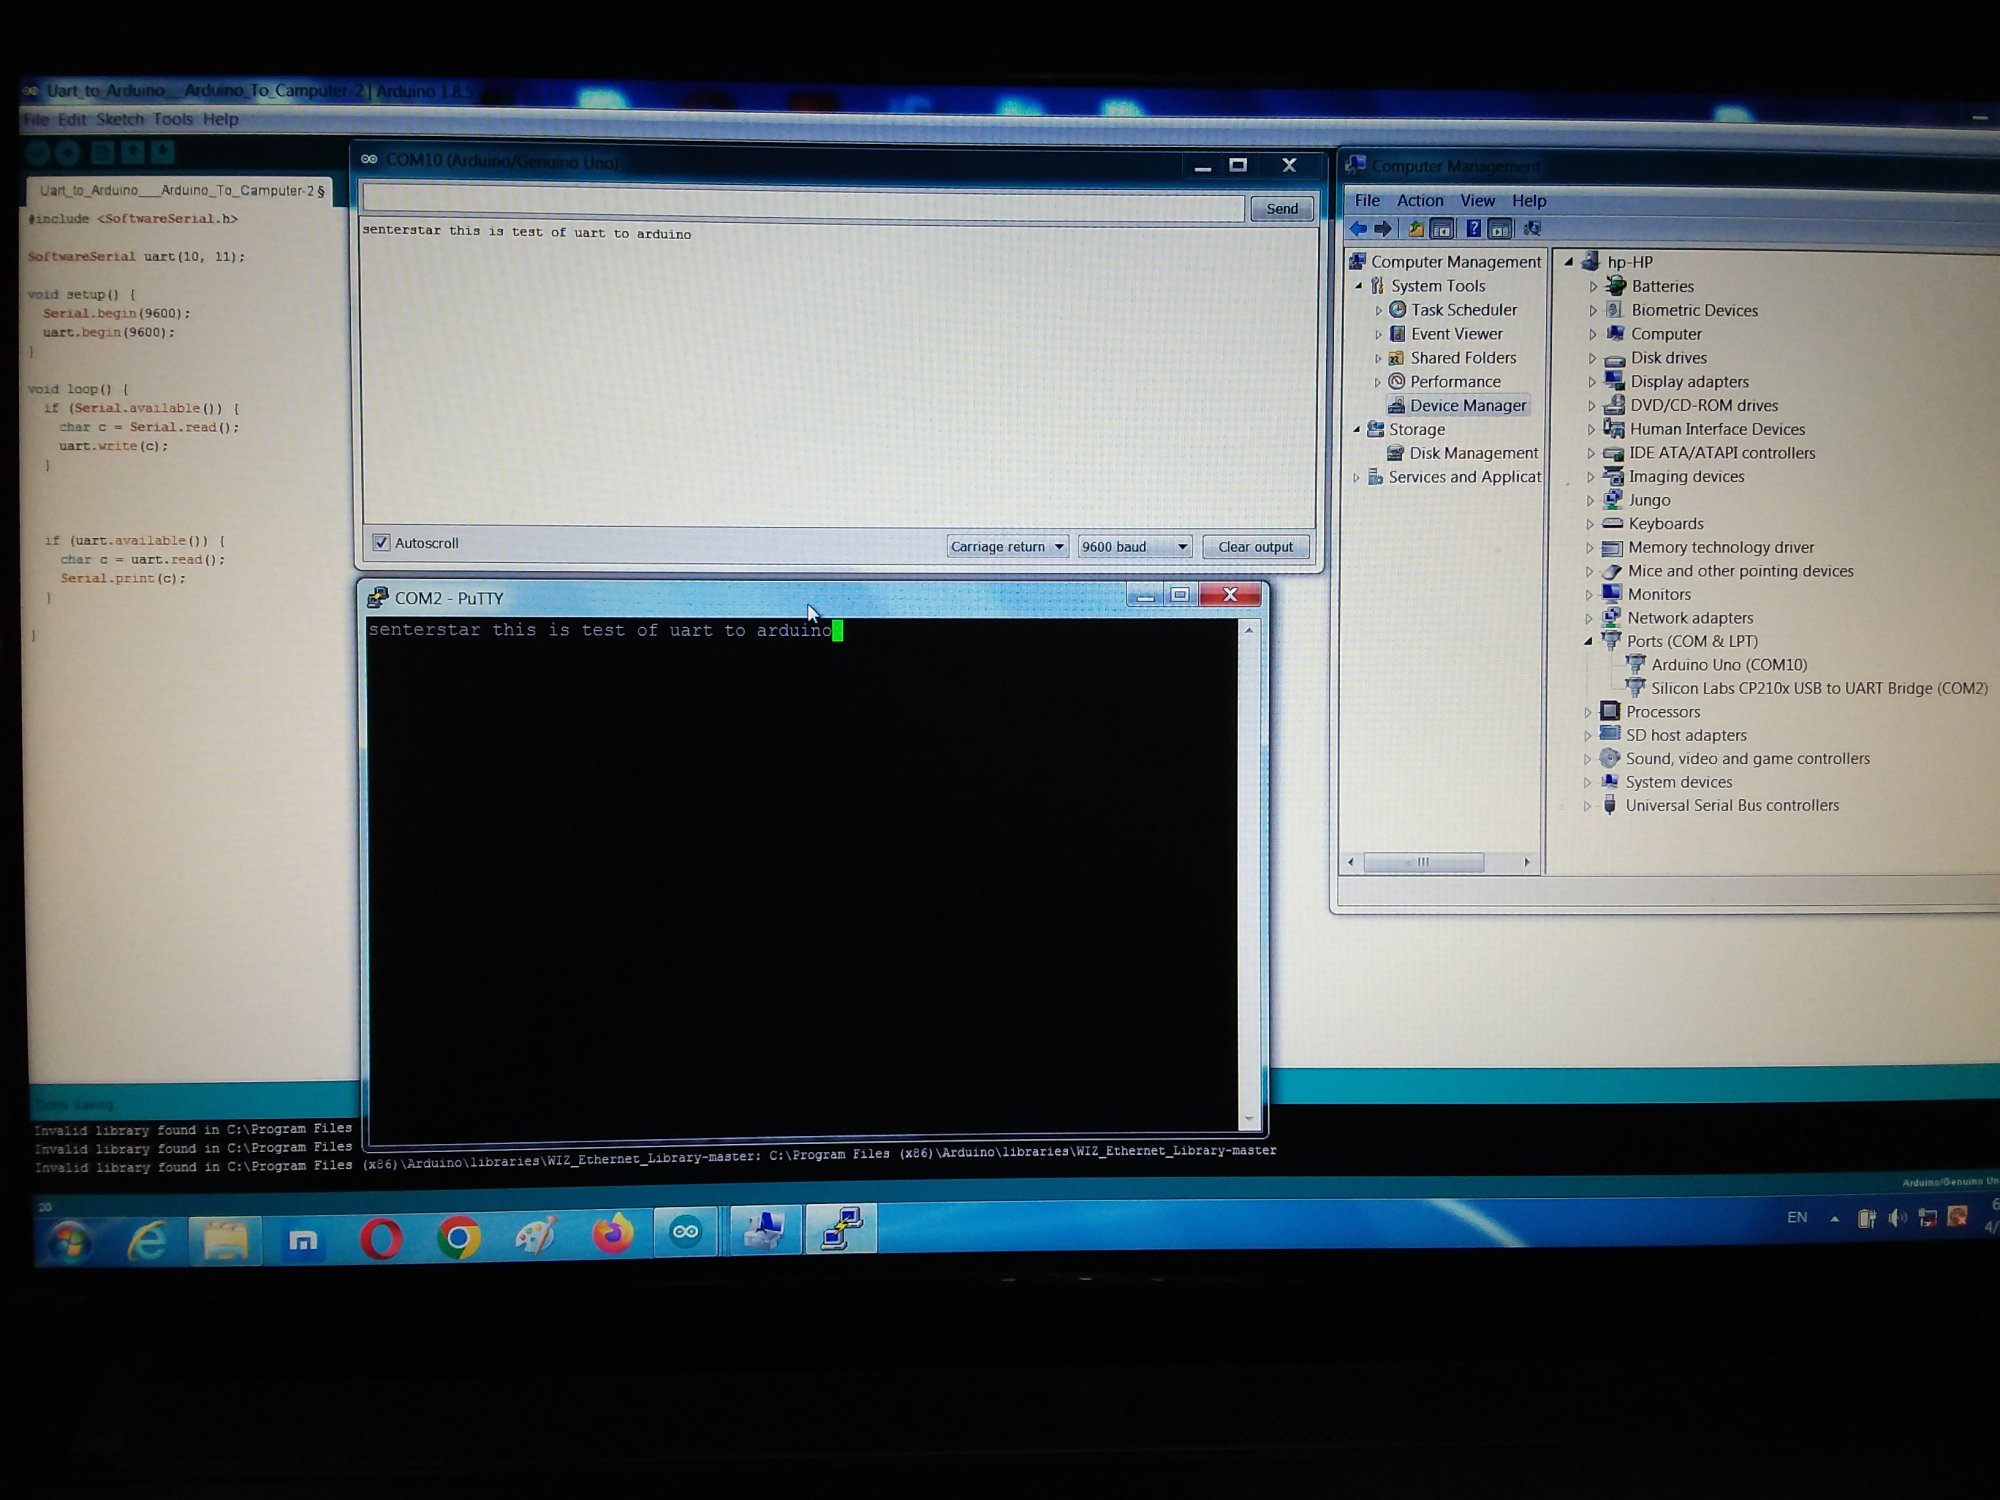Click the PuTTY scrollbar up arrow

pyautogui.click(x=1249, y=630)
